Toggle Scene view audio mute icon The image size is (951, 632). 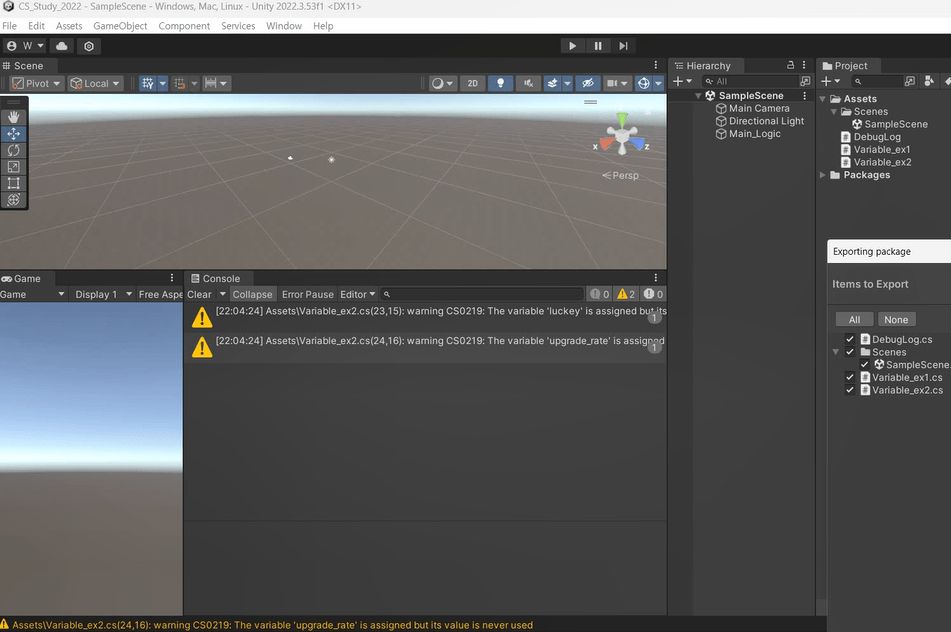pyautogui.click(x=528, y=84)
